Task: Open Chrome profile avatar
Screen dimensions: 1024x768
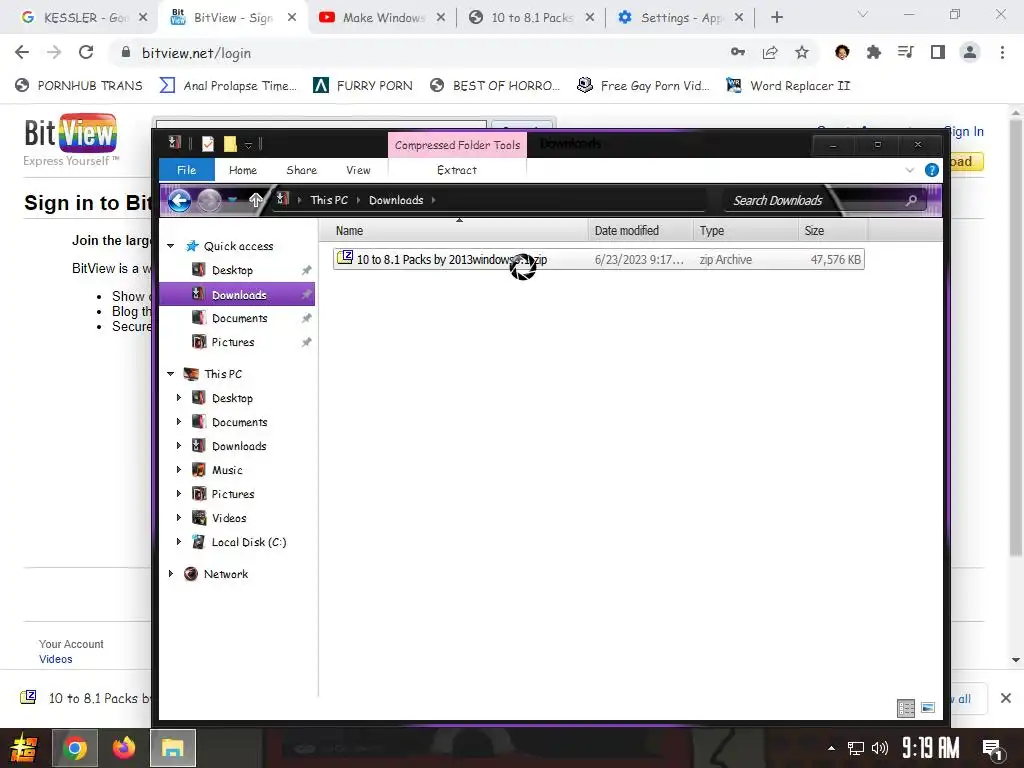Action: pos(970,52)
